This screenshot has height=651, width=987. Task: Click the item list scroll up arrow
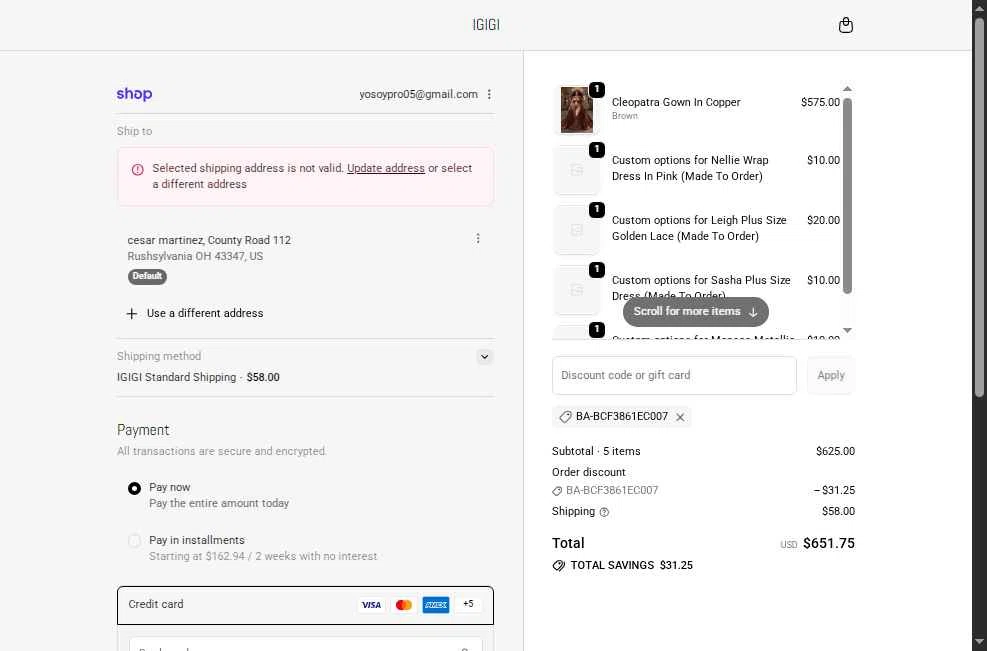pyautogui.click(x=847, y=89)
